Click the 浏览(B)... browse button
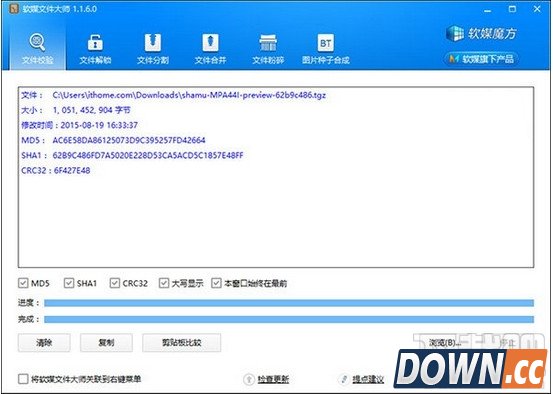553x394 pixels. point(444,343)
